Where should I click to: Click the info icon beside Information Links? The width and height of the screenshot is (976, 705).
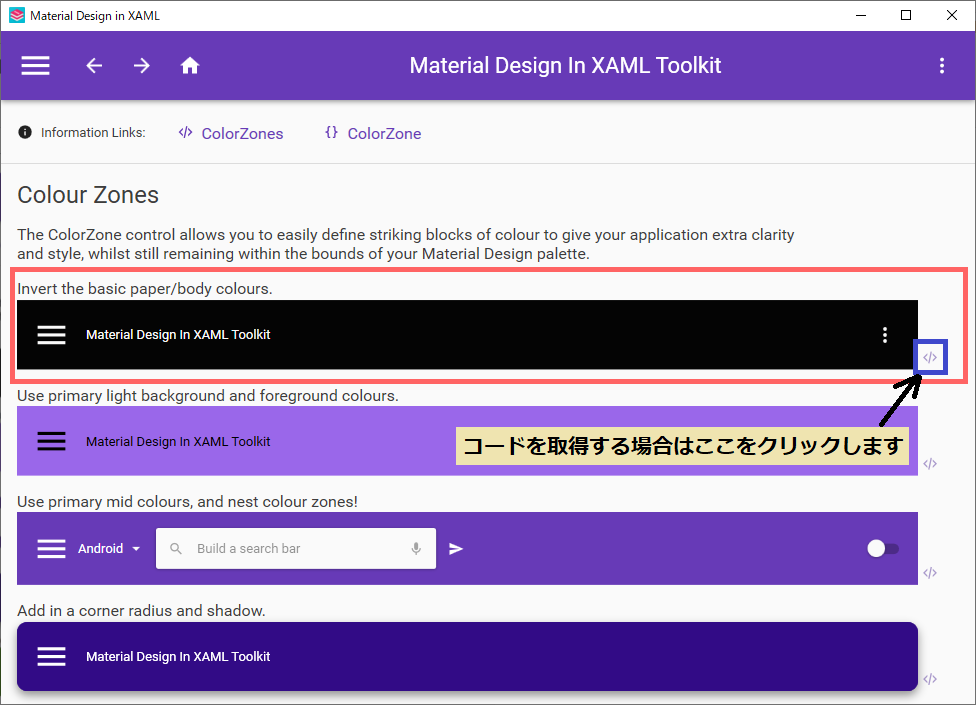pyautogui.click(x=25, y=132)
